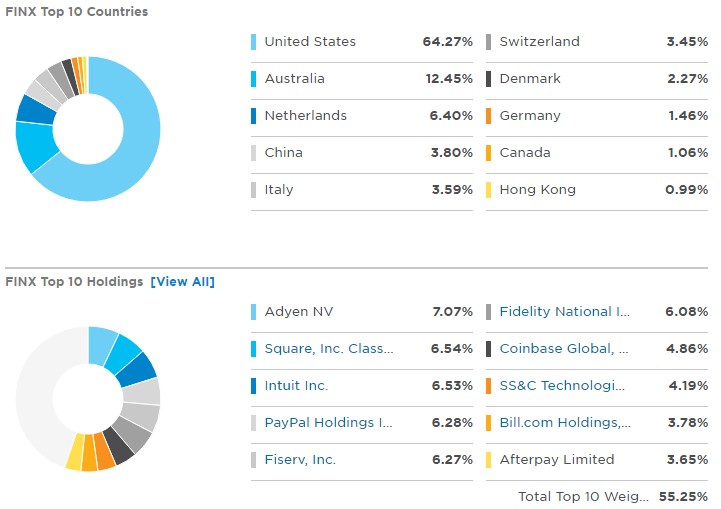The height and width of the screenshot is (509, 721).
Task: Open the Square, Inc. Class holding link
Action: coord(329,349)
